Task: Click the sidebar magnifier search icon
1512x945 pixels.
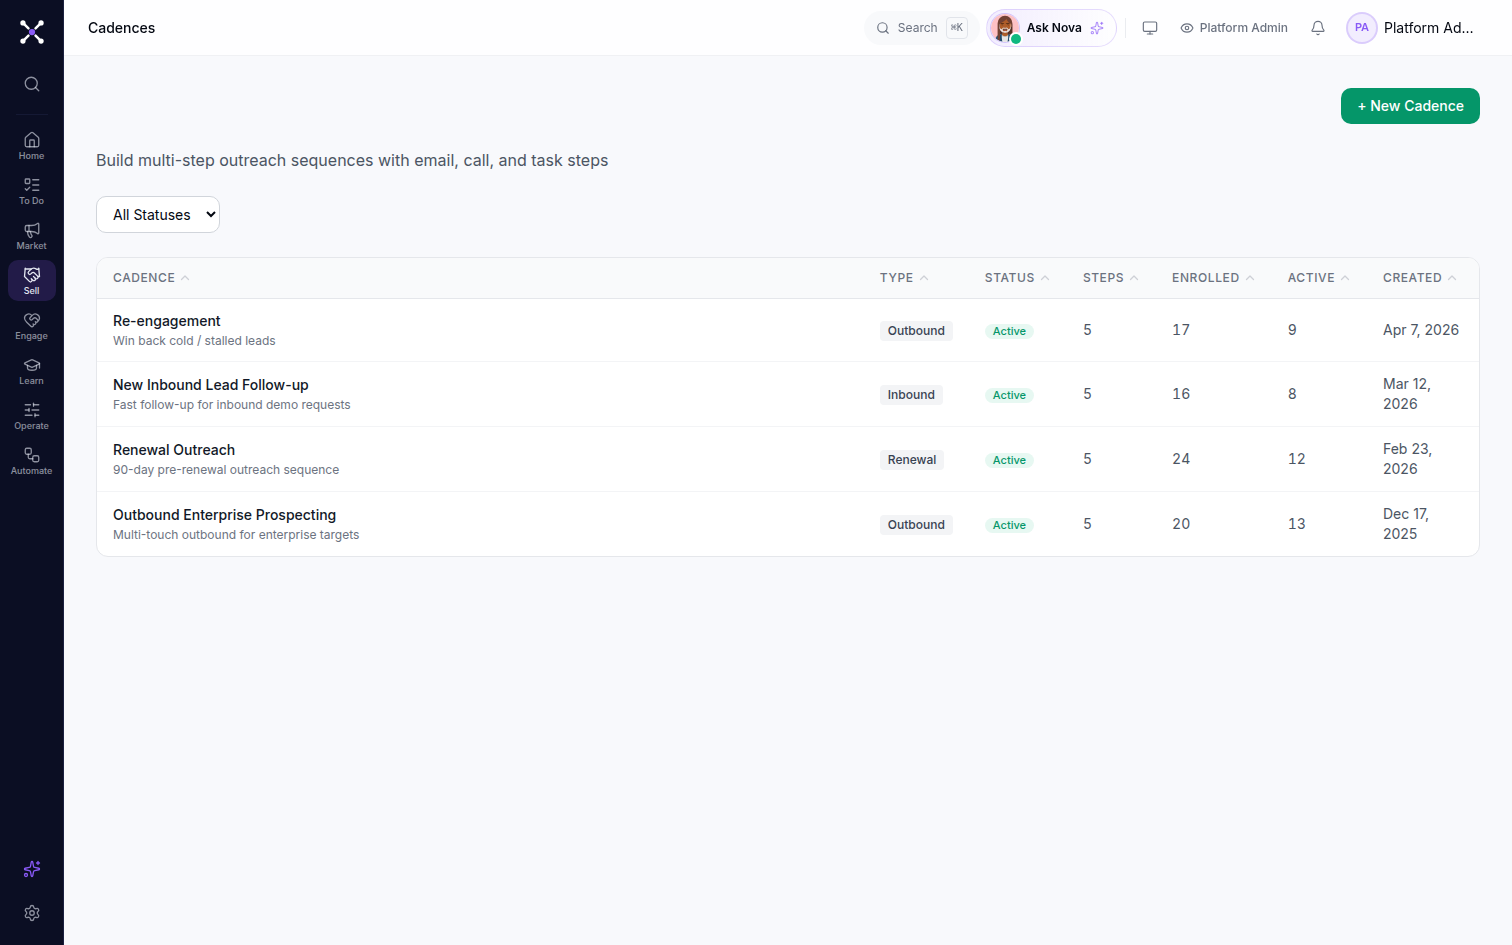Action: 32,84
